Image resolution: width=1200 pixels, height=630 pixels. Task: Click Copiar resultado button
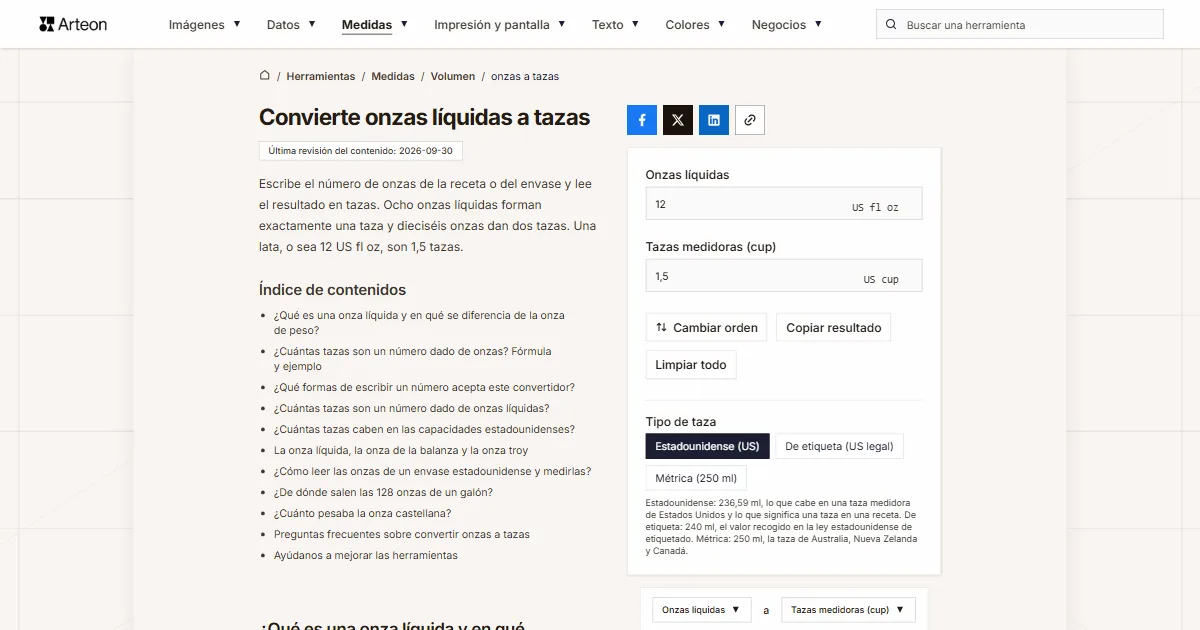pyautogui.click(x=834, y=327)
